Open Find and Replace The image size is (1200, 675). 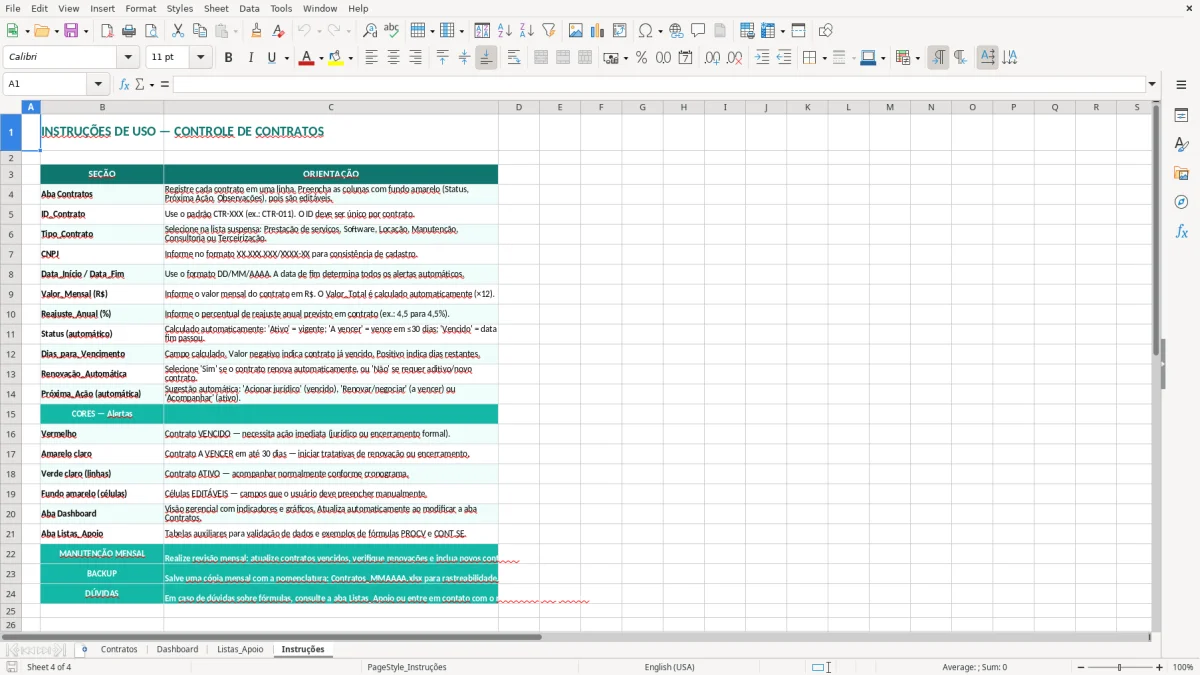370,31
